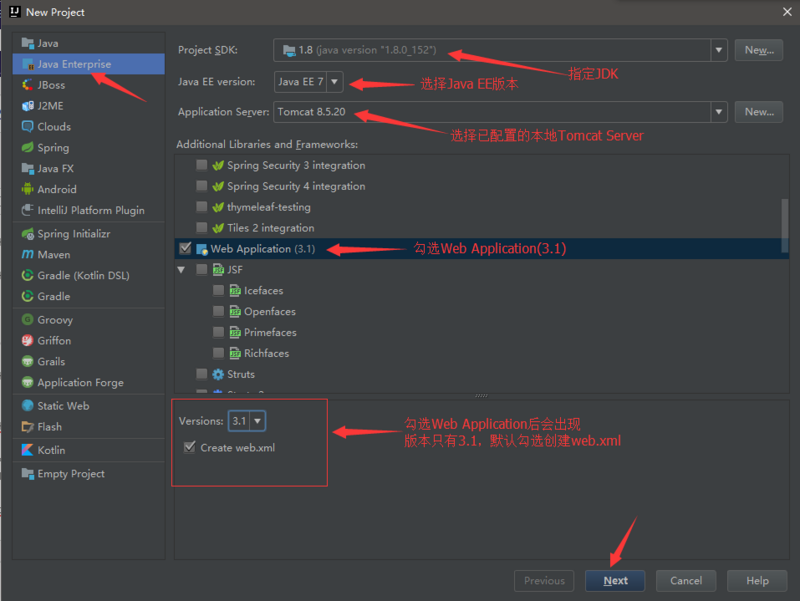Uncheck the Create web.xml checkbox
Viewport: 800px width, 601px height.
(190, 447)
